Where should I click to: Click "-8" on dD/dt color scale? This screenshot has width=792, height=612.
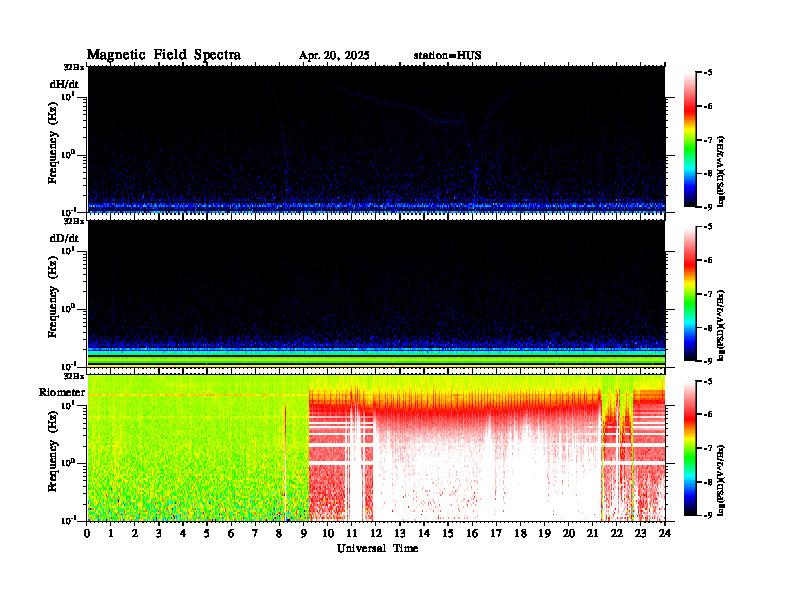click(x=708, y=328)
